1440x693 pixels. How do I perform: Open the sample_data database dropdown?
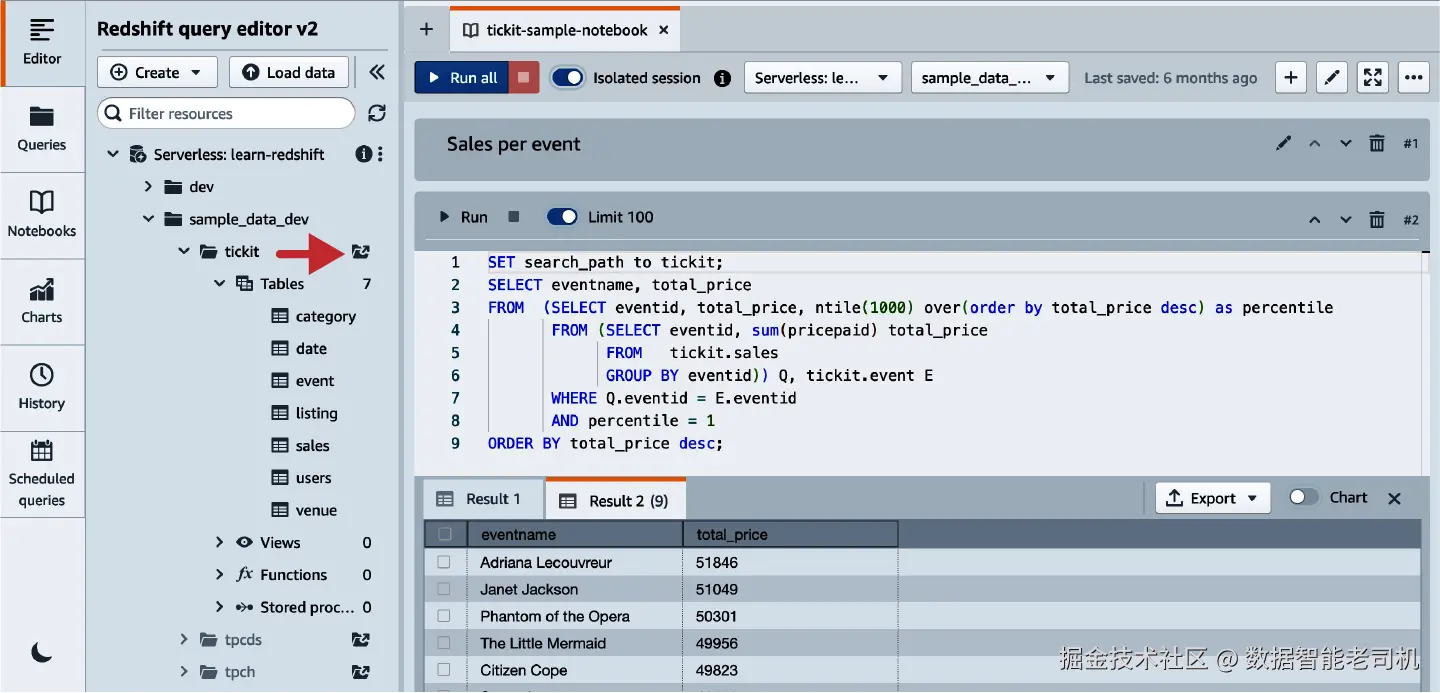pyautogui.click(x=988, y=78)
